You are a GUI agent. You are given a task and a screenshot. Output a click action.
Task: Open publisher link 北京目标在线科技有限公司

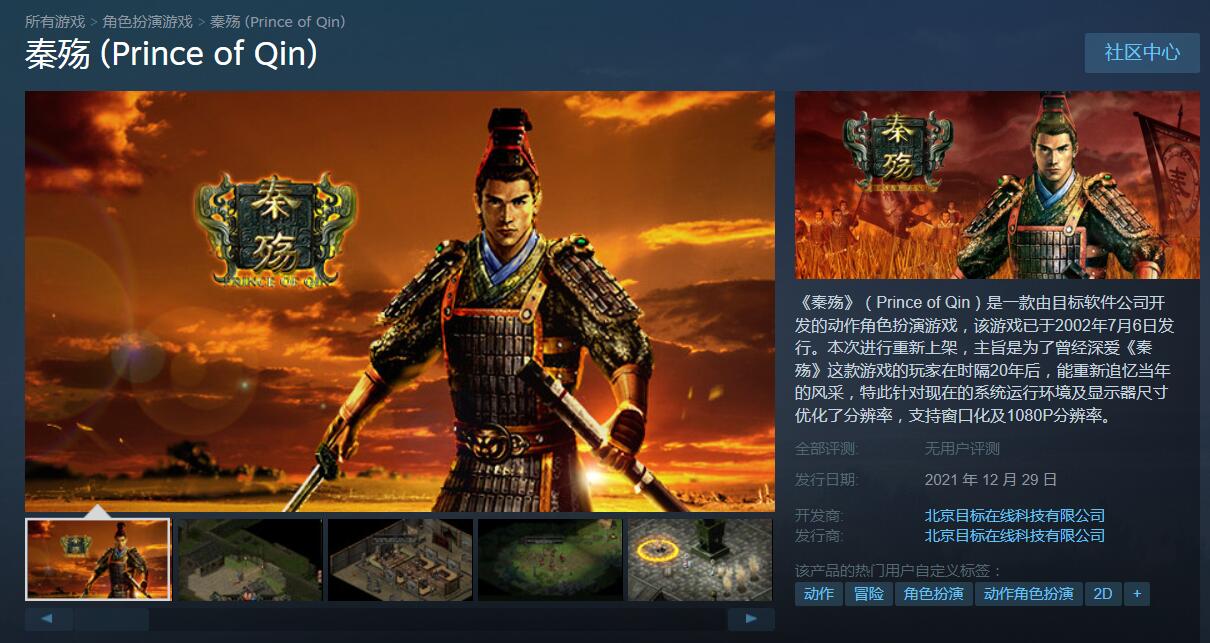(1015, 536)
